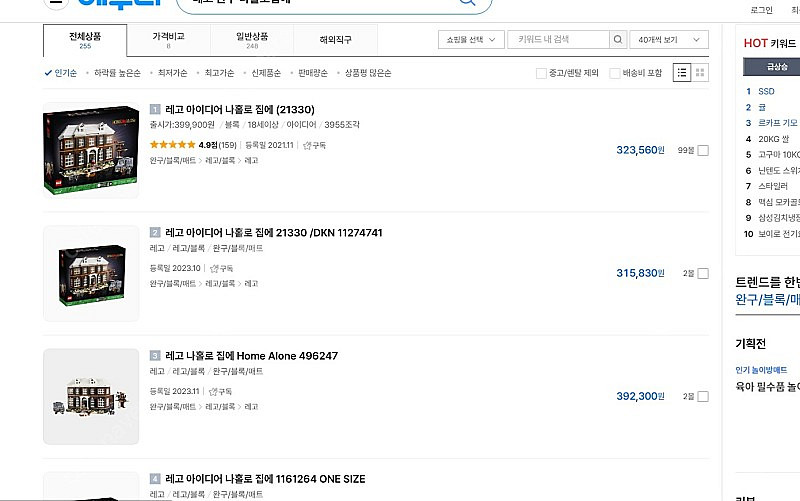The height and width of the screenshot is (501, 800).
Task: Toggle the 배송비 포함 checkbox
Action: (x=614, y=73)
